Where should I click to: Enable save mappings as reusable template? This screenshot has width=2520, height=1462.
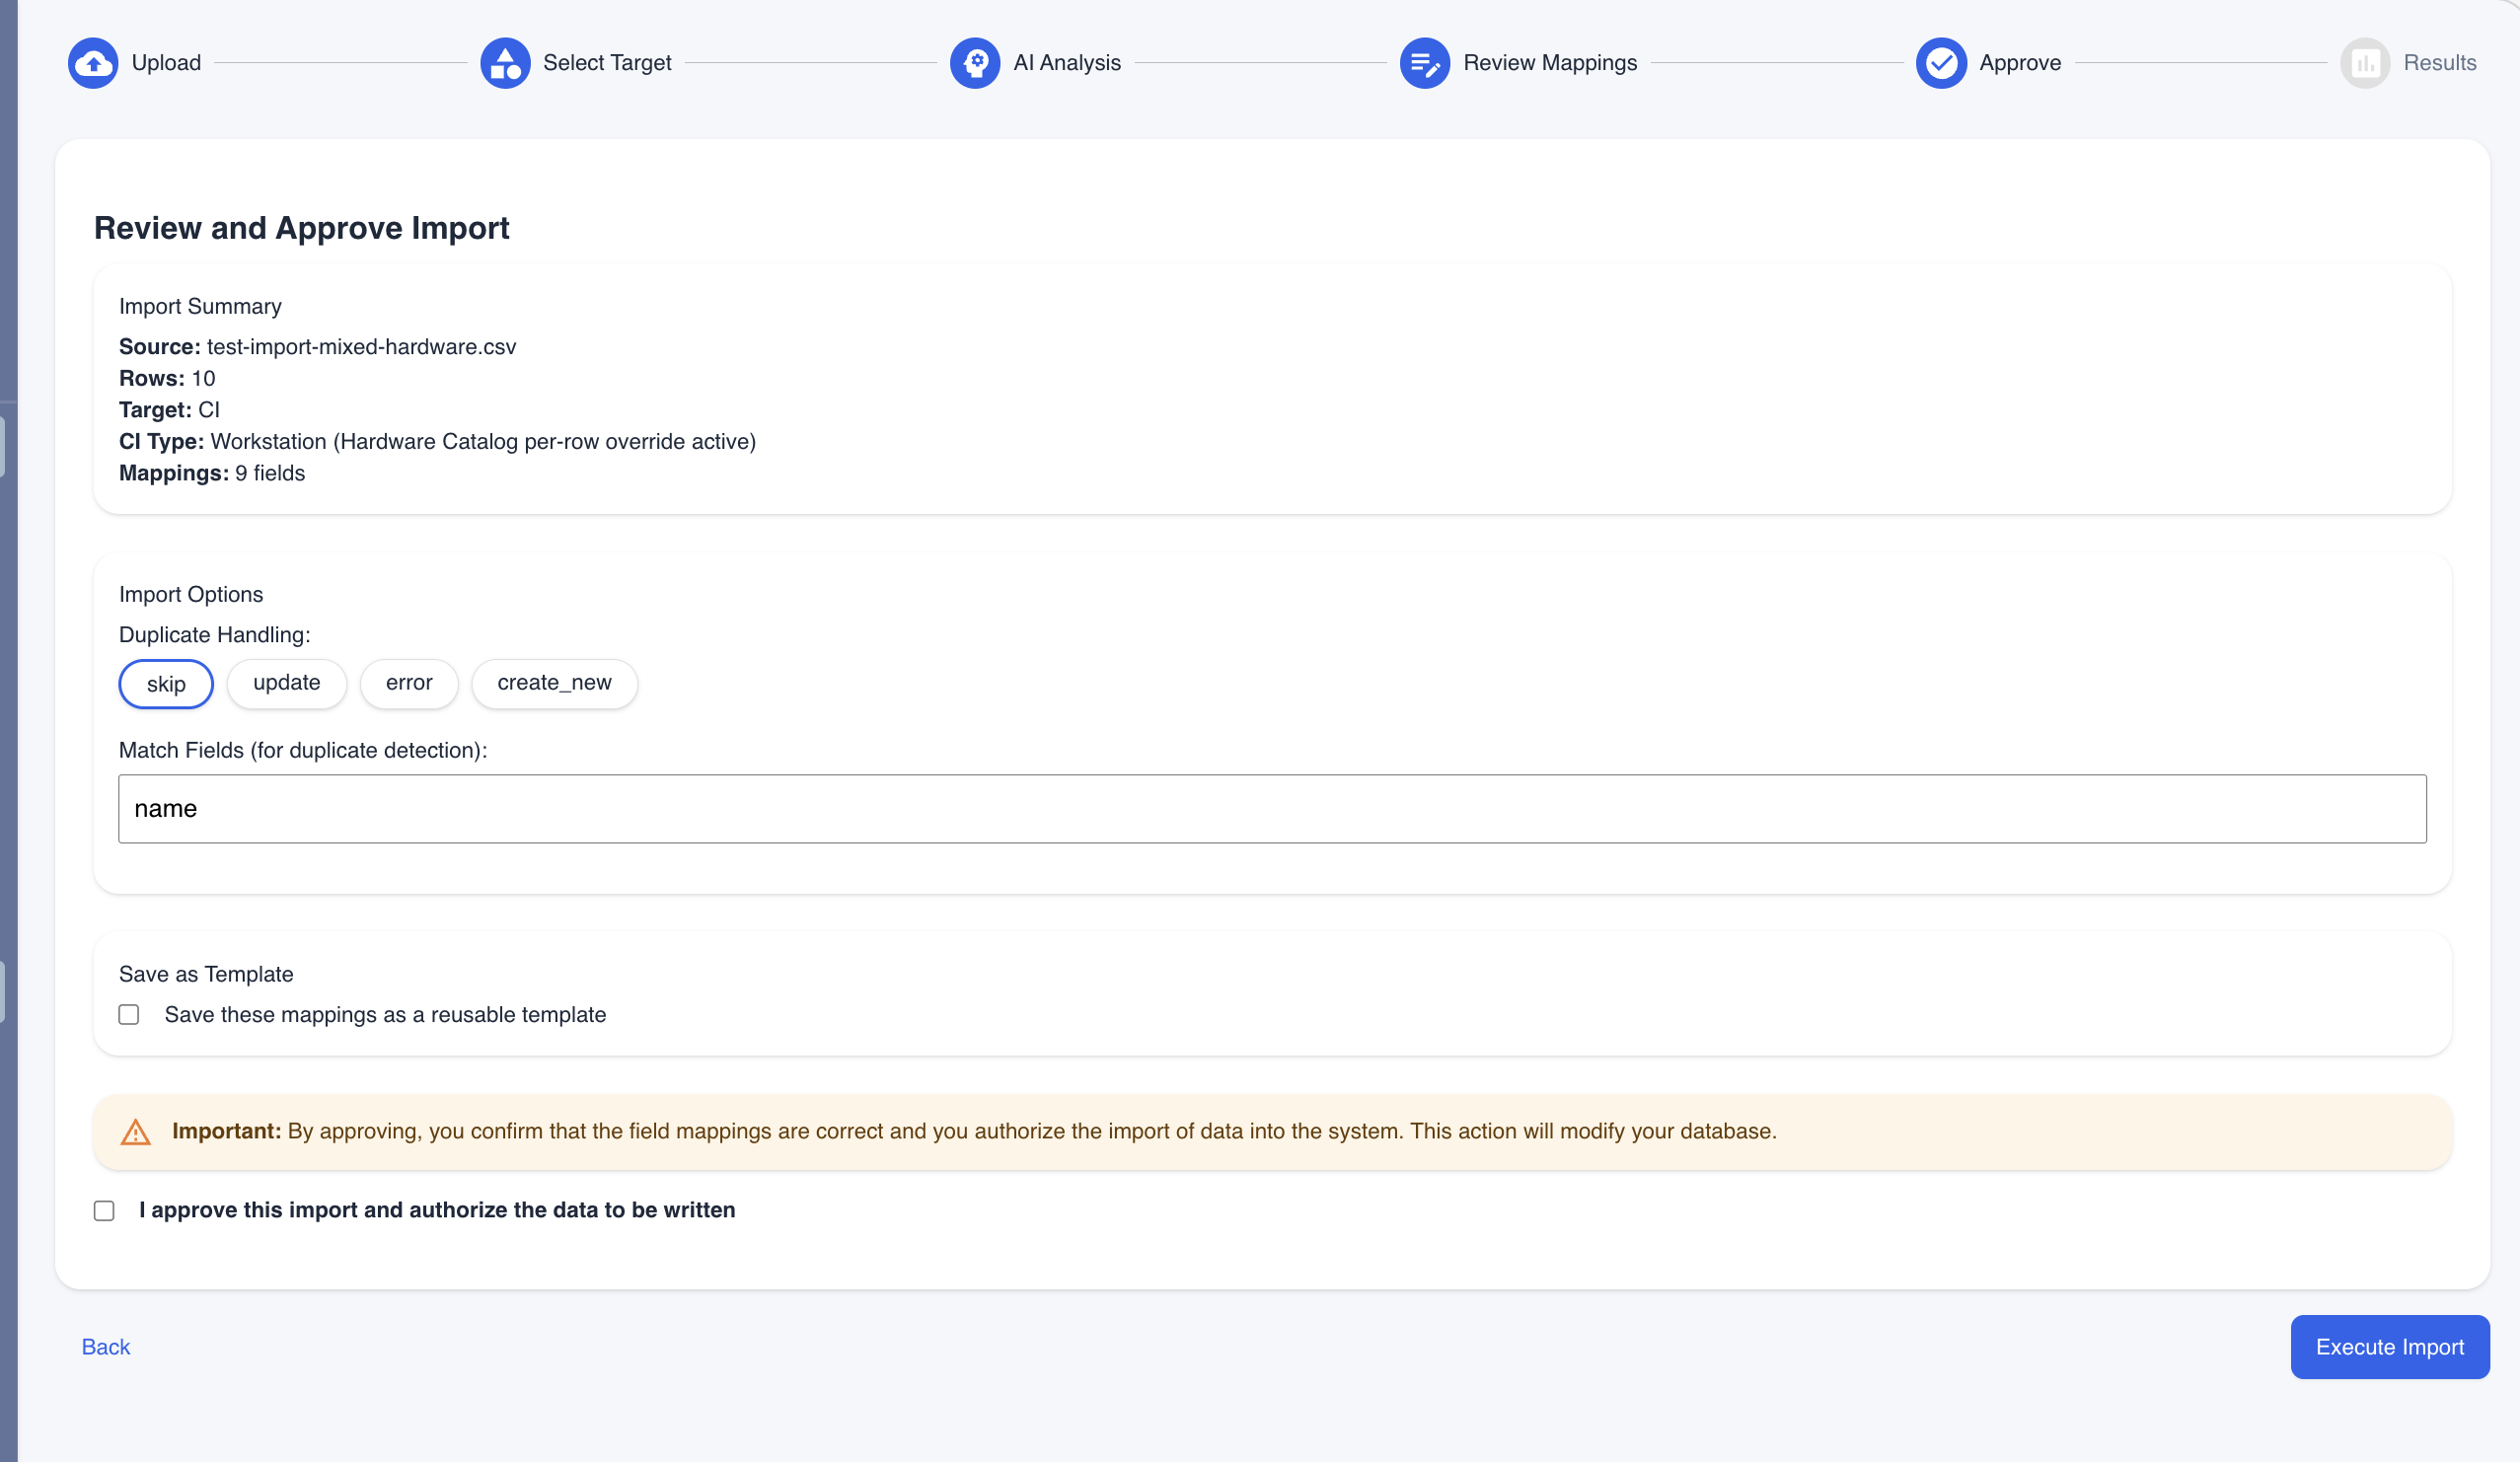click(x=129, y=1014)
